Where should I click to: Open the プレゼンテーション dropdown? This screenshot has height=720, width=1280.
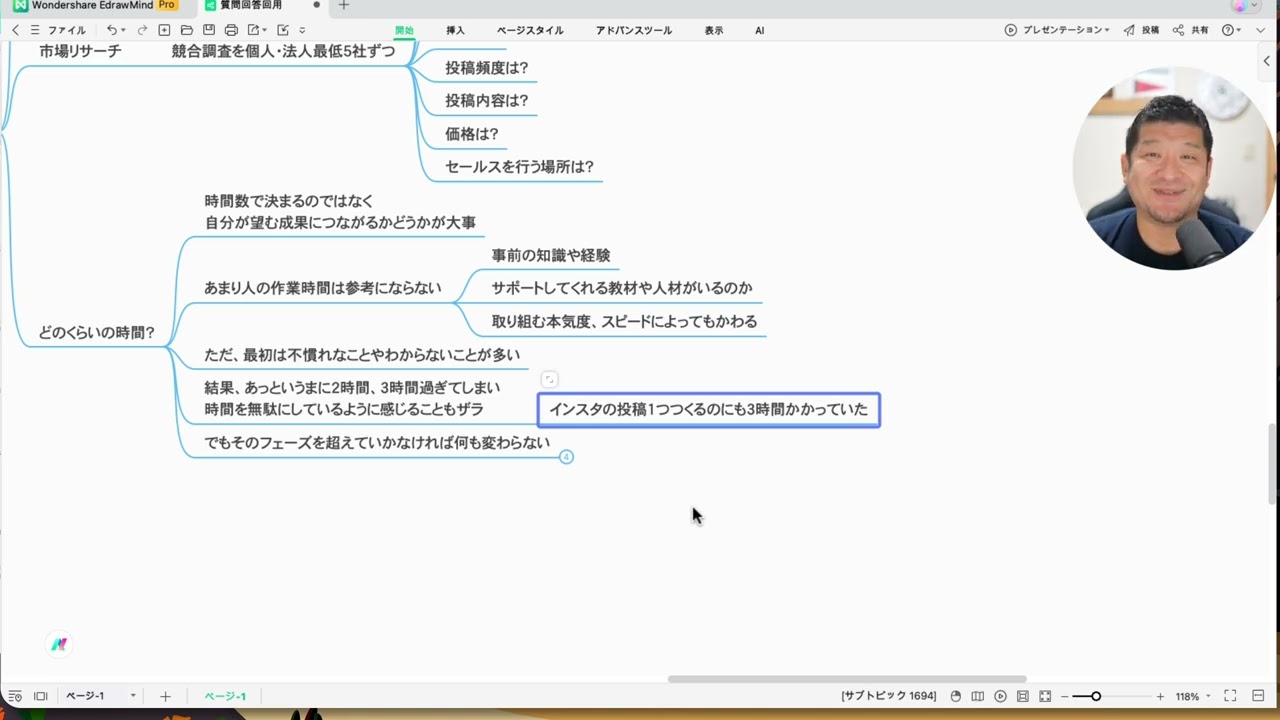coord(1058,30)
